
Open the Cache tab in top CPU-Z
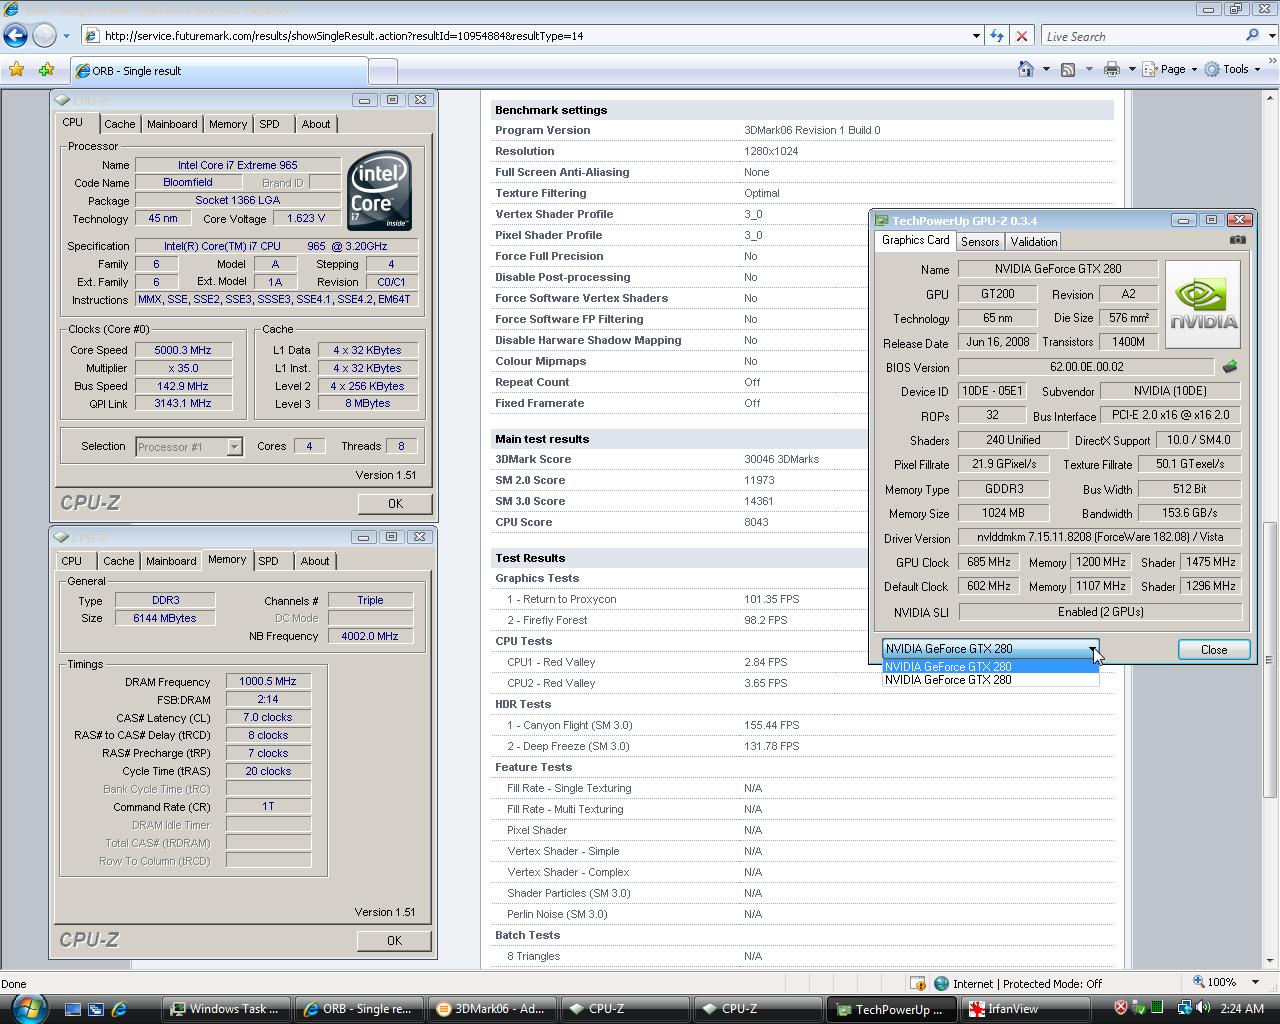click(119, 124)
